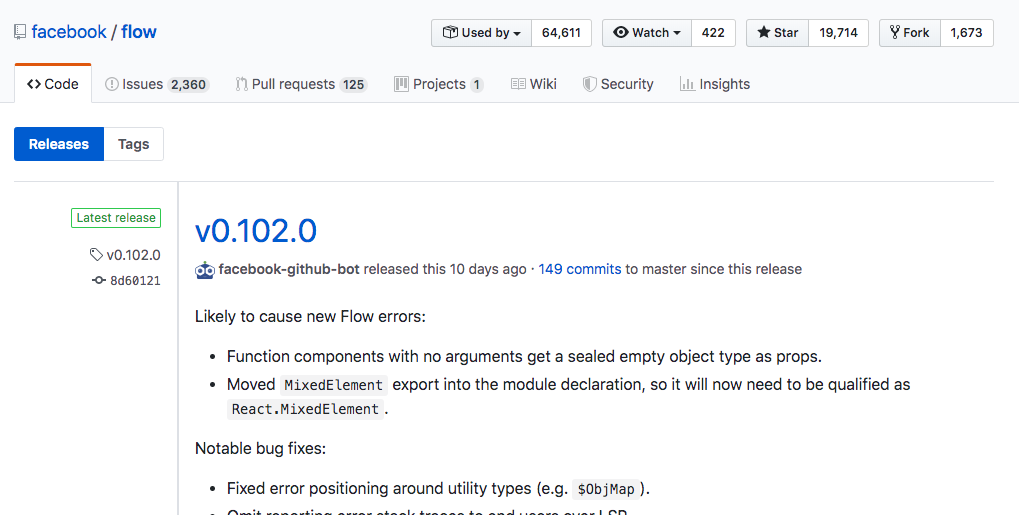
Task: Click the Security shield icon
Action: coord(590,84)
